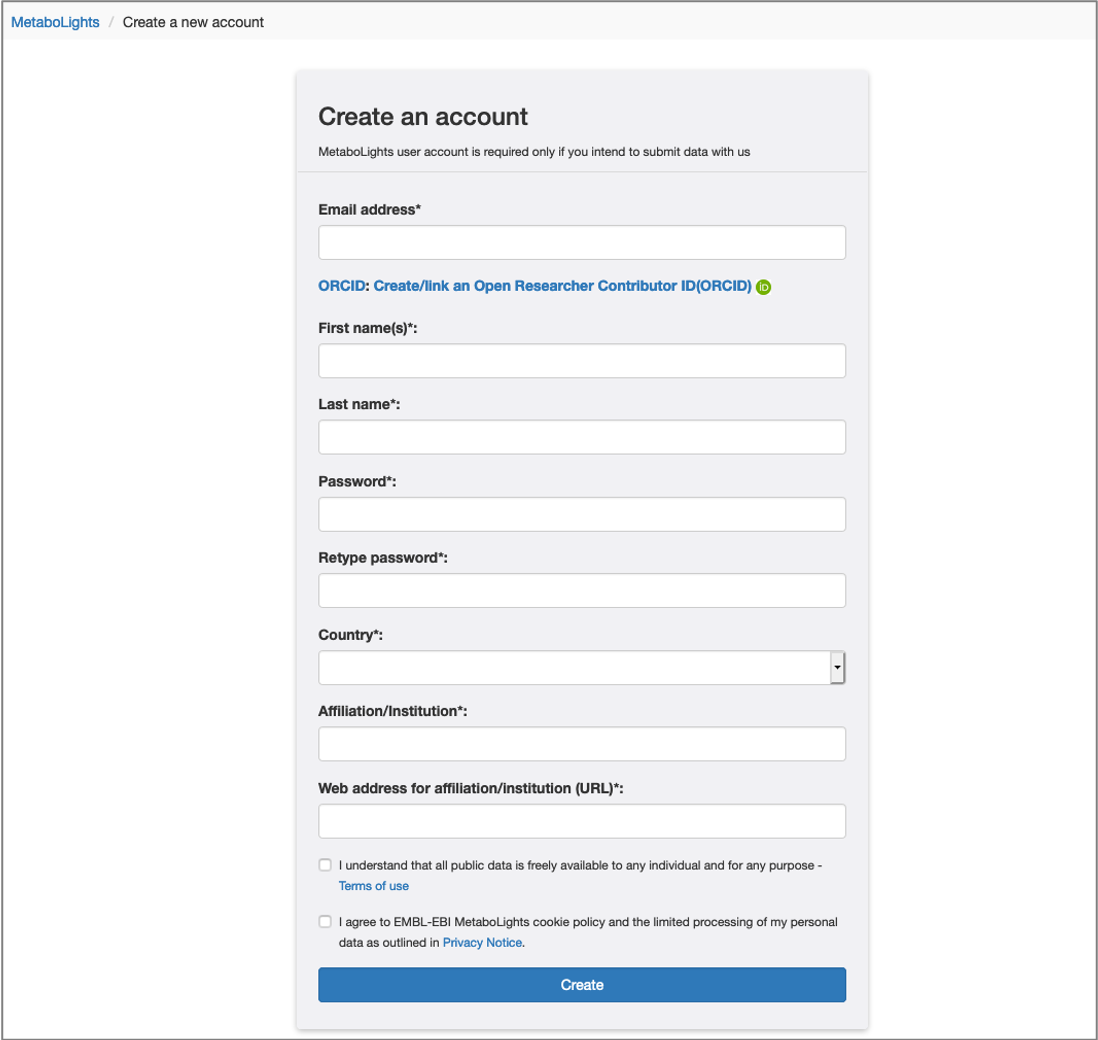Click the blue Create button

point(582,985)
